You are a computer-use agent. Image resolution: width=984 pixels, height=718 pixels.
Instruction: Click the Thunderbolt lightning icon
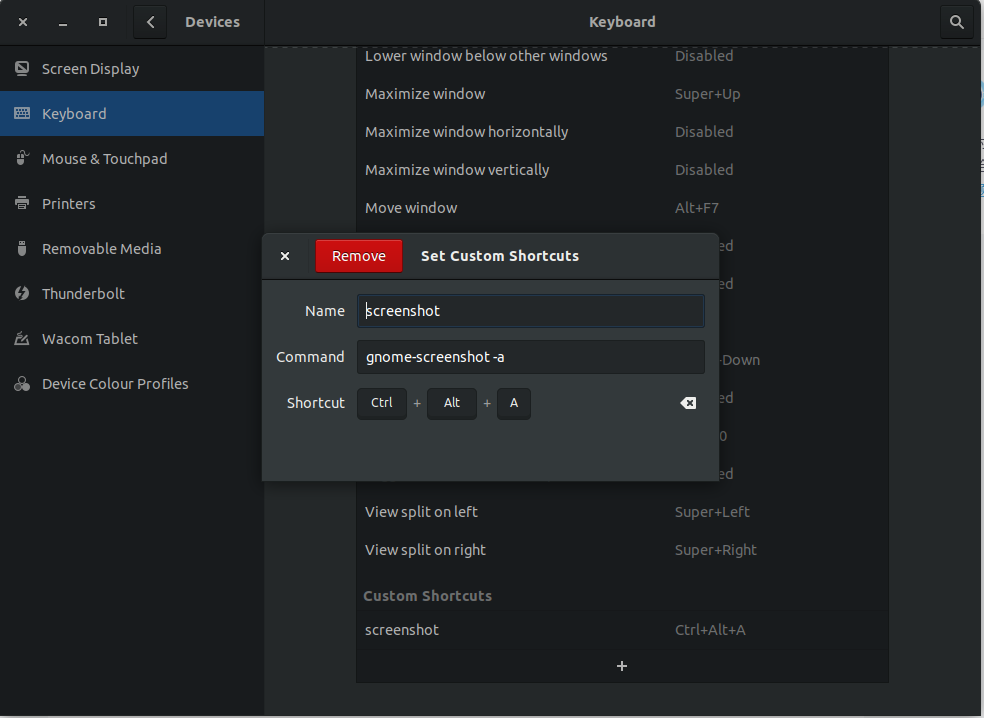click(x=22, y=293)
